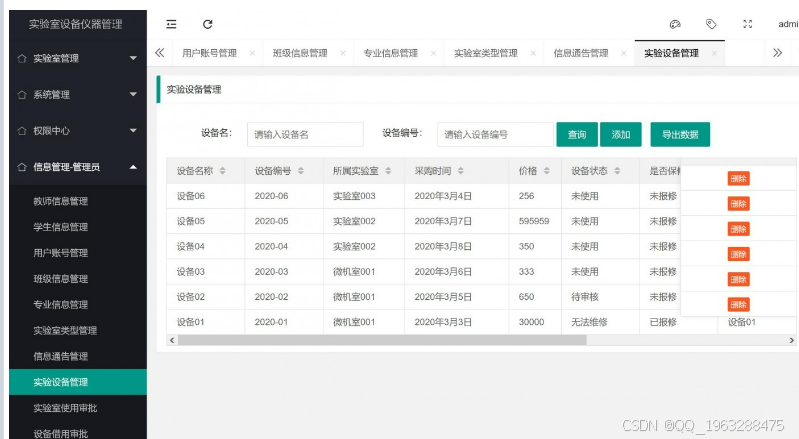Viewport: 799px width, 439px height.
Task: Click home icon beside 实验室管理
Action: tap(22, 59)
